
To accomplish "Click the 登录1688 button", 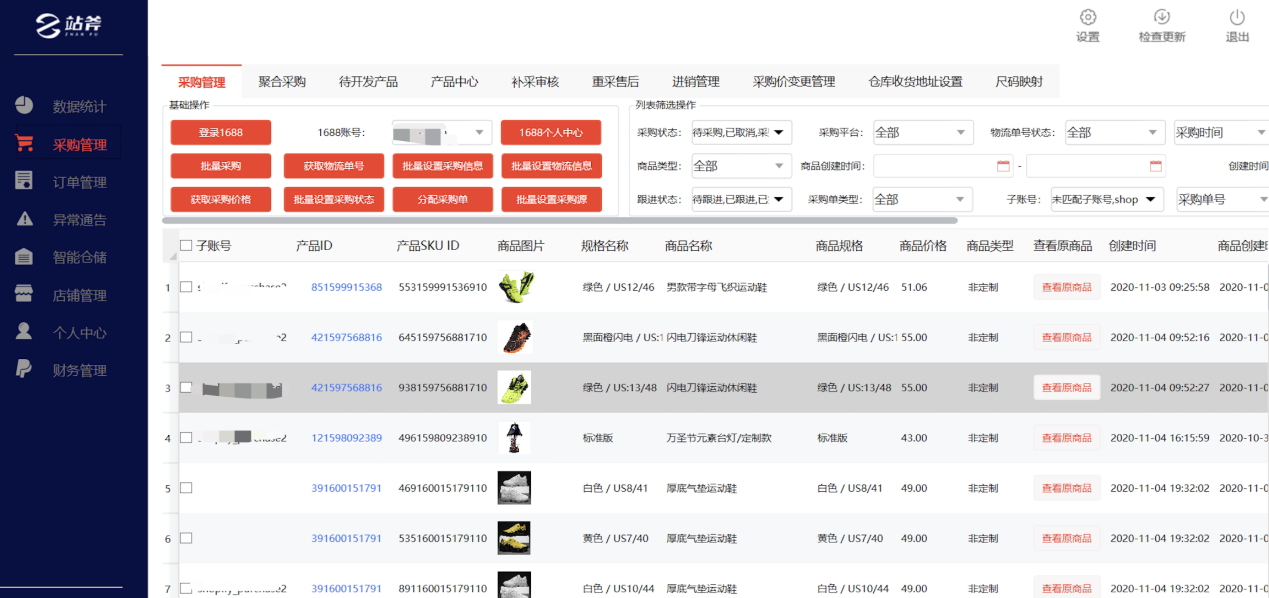I will (220, 133).
